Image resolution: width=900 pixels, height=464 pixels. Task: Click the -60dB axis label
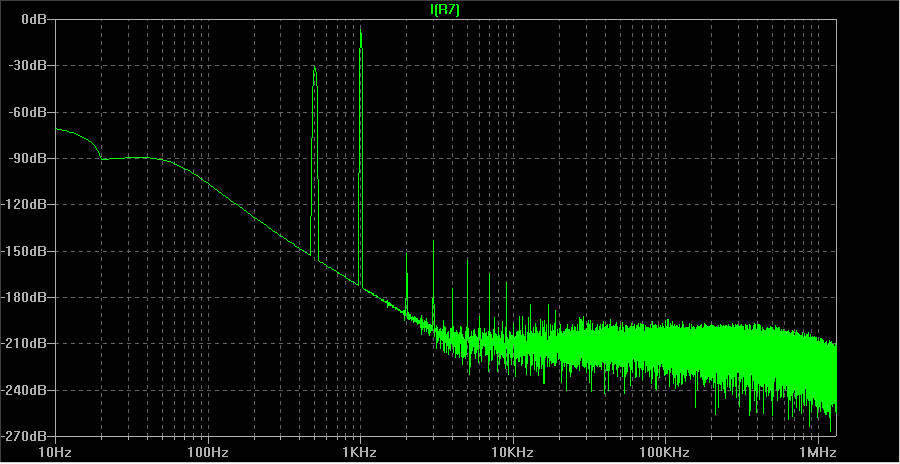click(x=28, y=112)
